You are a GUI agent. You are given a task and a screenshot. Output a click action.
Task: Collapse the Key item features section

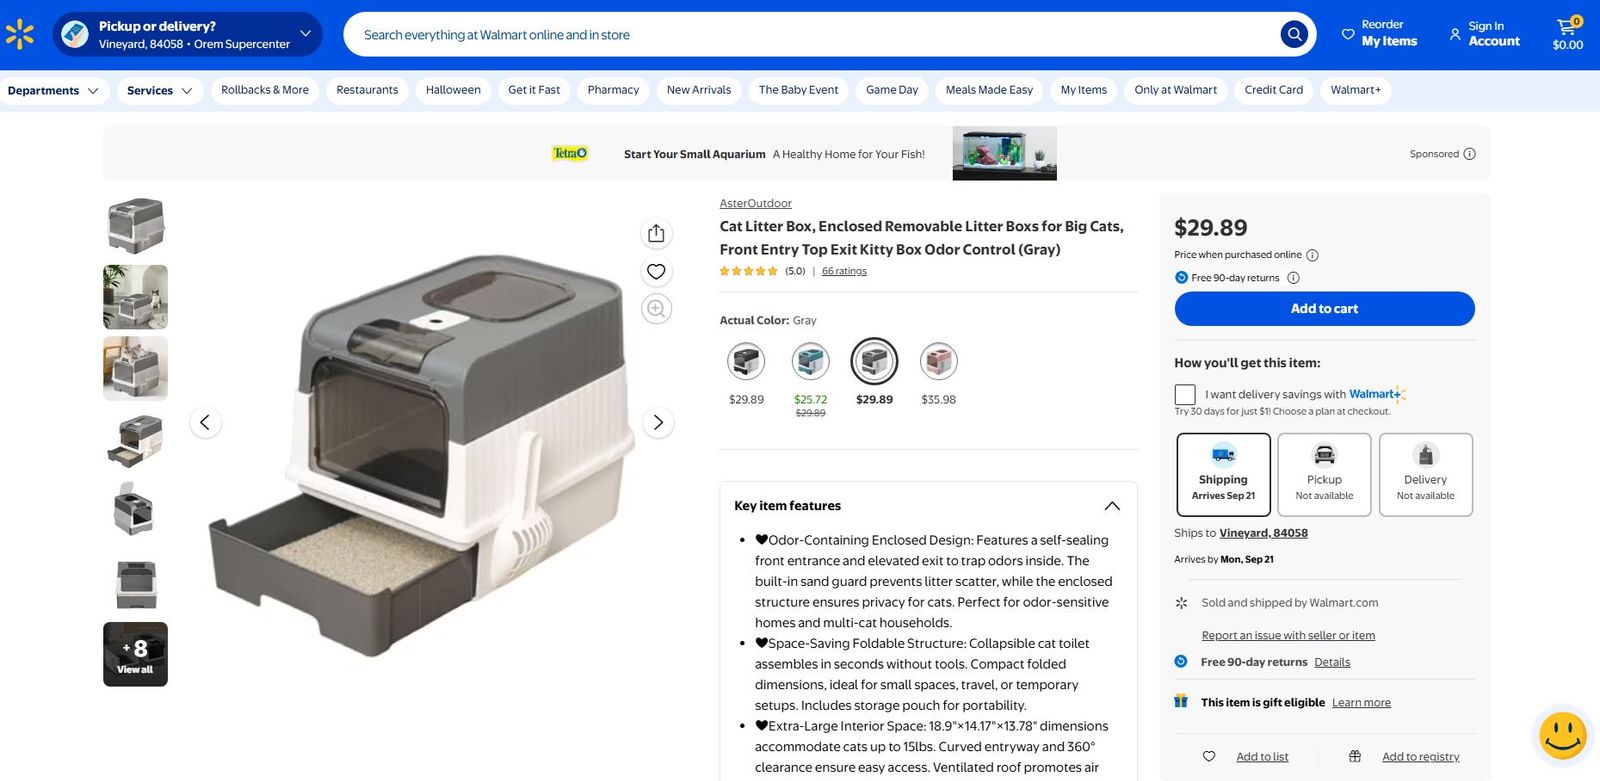coord(1112,506)
